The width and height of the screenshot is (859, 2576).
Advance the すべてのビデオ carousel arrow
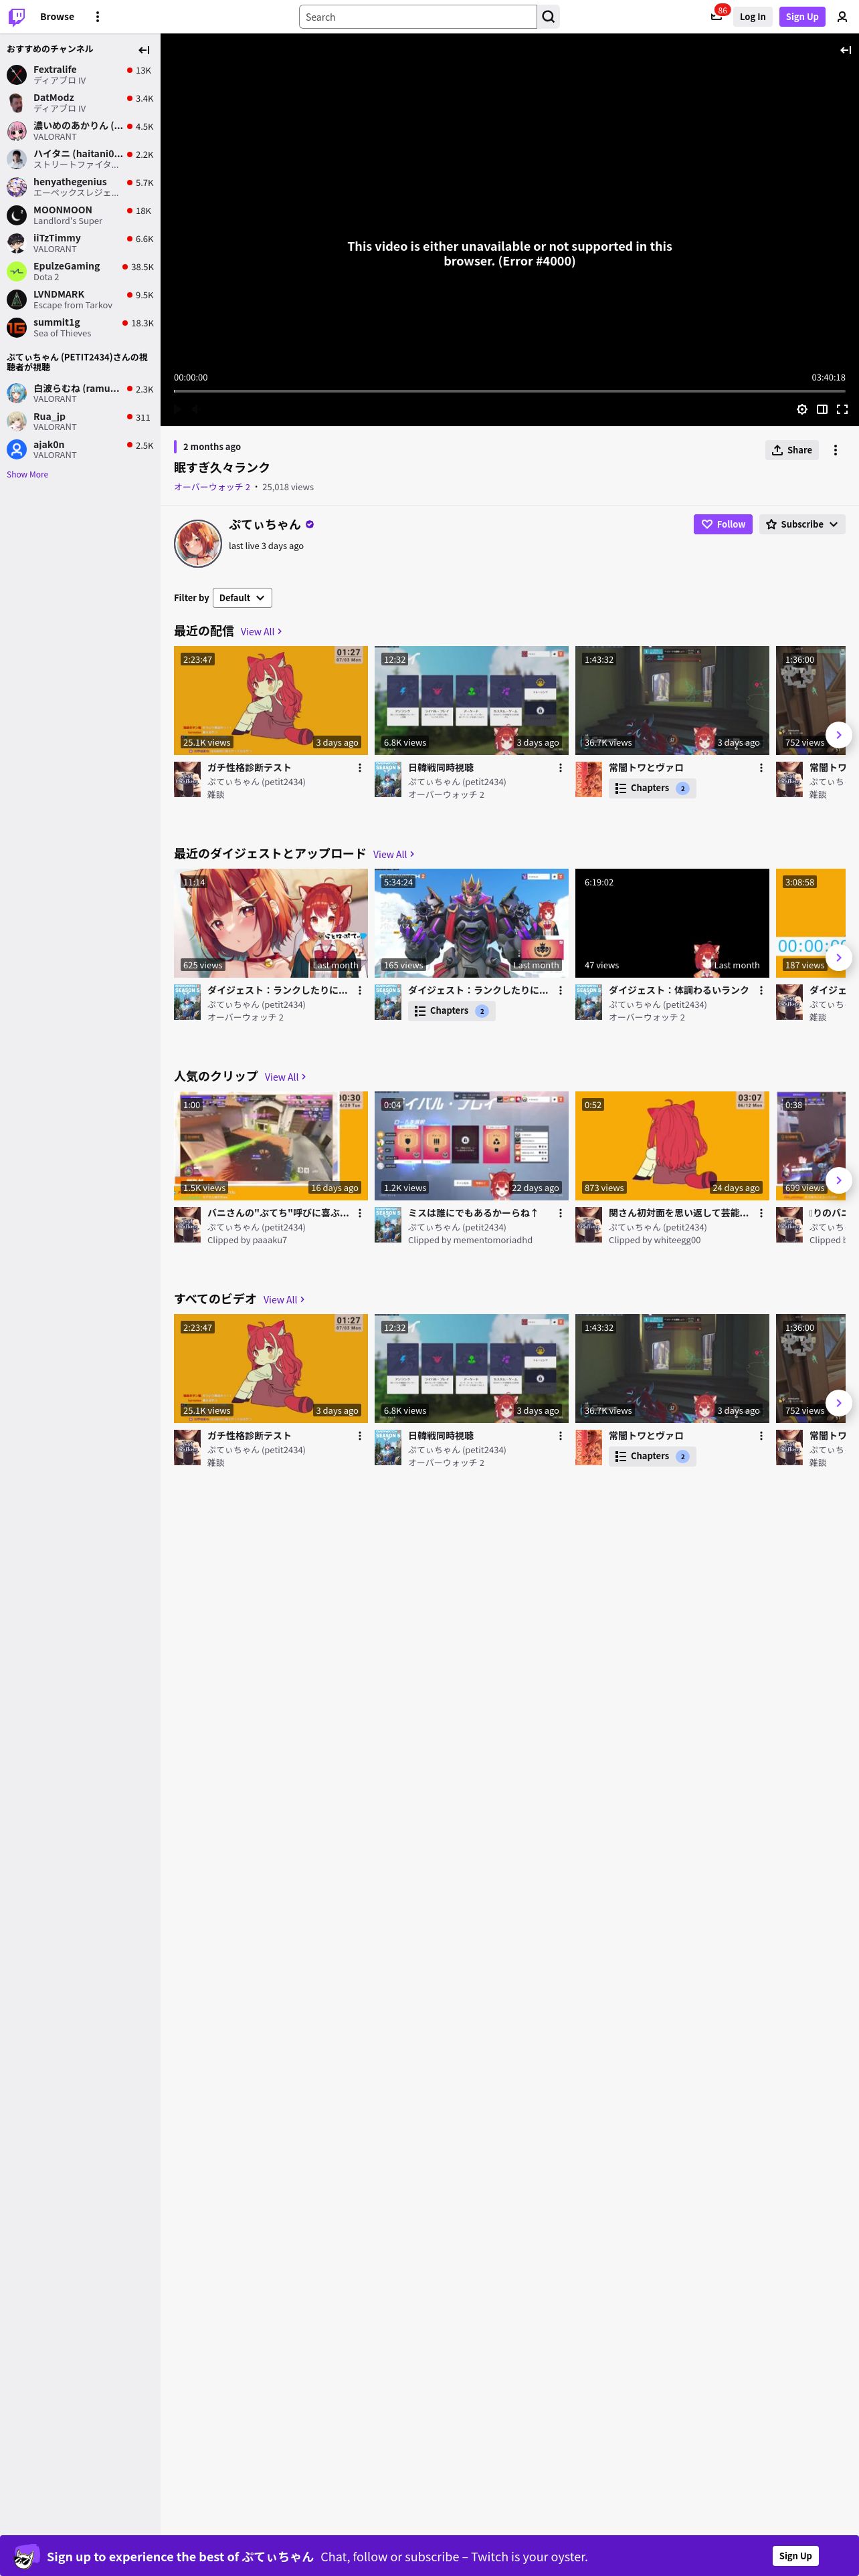[838, 1403]
